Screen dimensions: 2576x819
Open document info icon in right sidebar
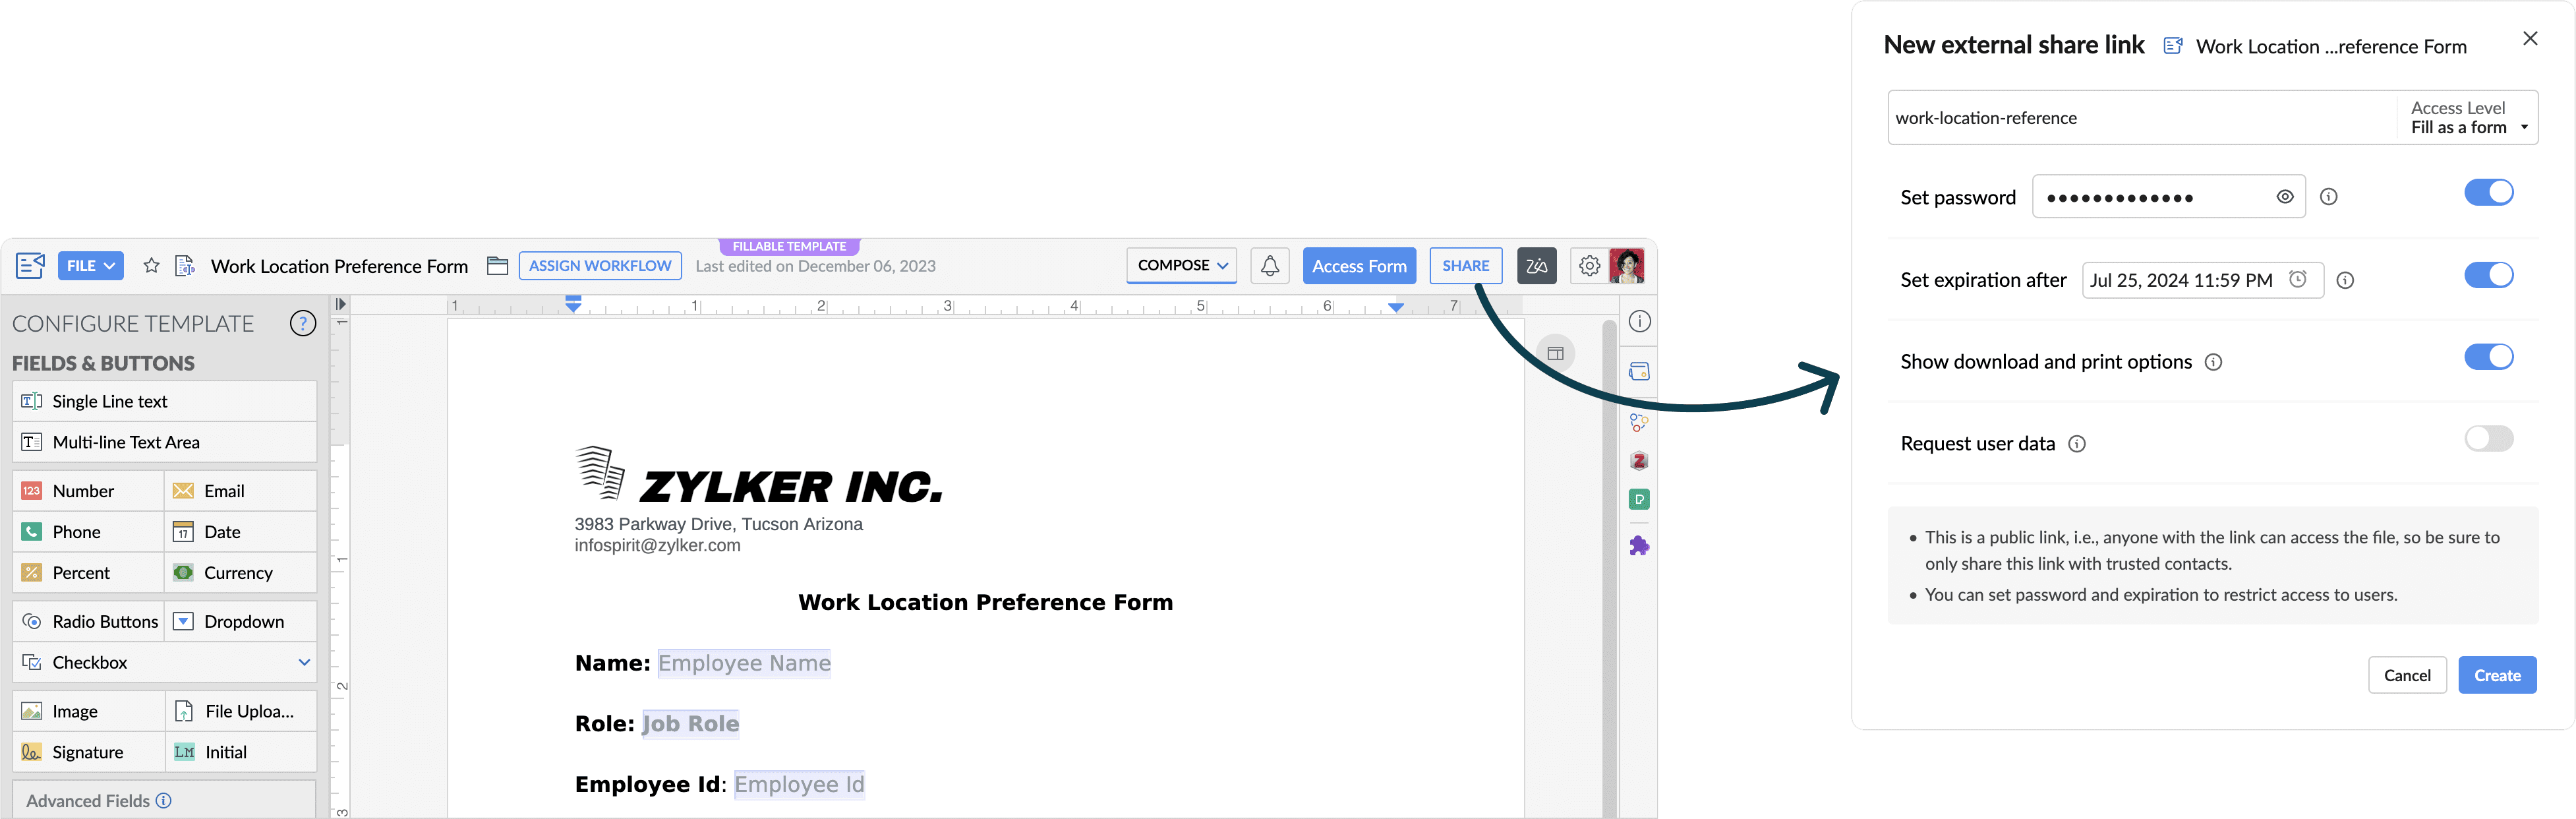(1639, 321)
